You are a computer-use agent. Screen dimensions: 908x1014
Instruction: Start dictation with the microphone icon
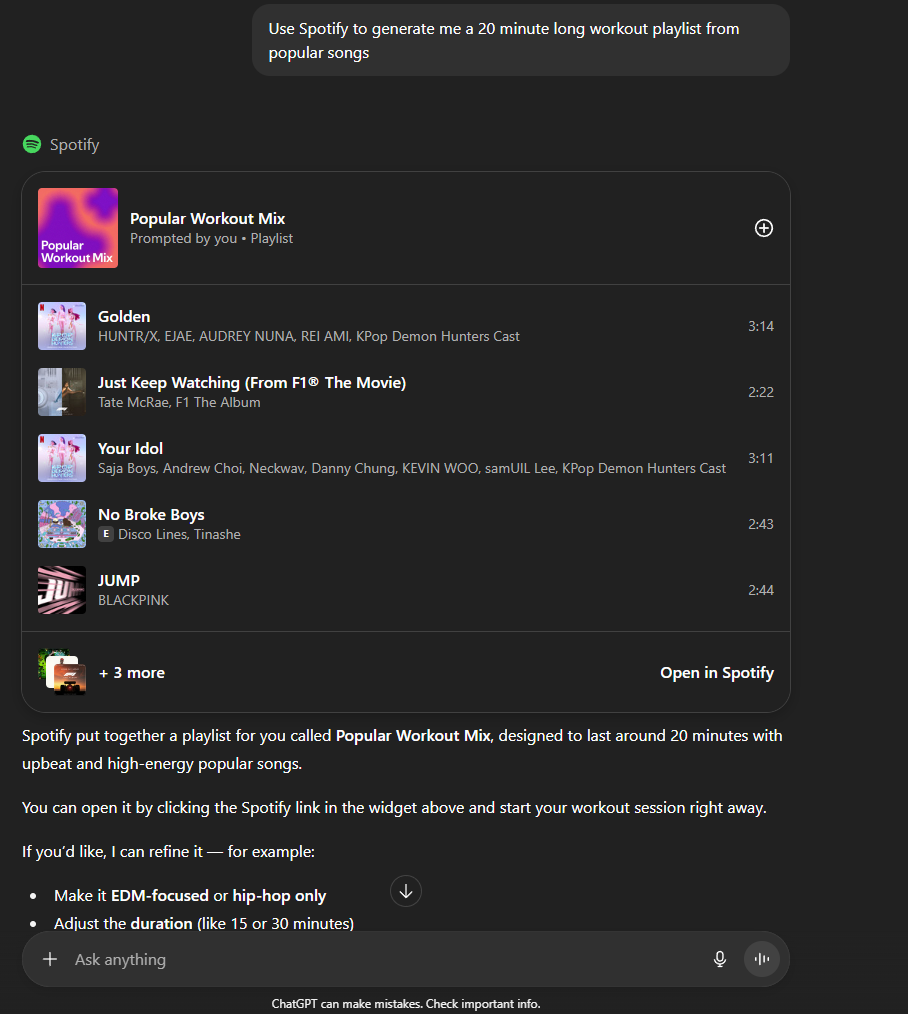(x=720, y=959)
